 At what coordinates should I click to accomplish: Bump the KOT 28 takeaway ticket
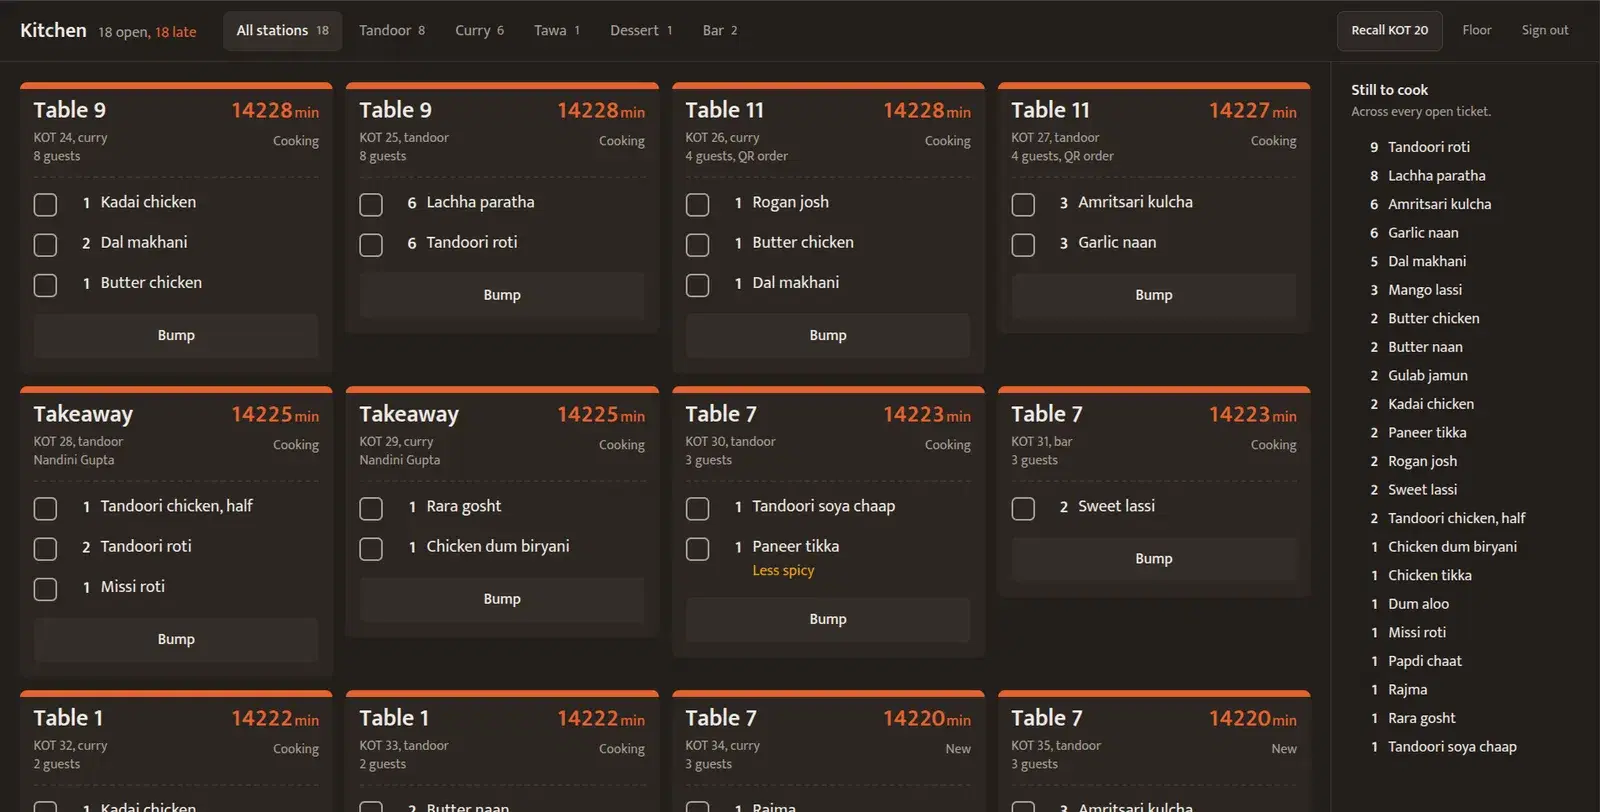(x=176, y=640)
